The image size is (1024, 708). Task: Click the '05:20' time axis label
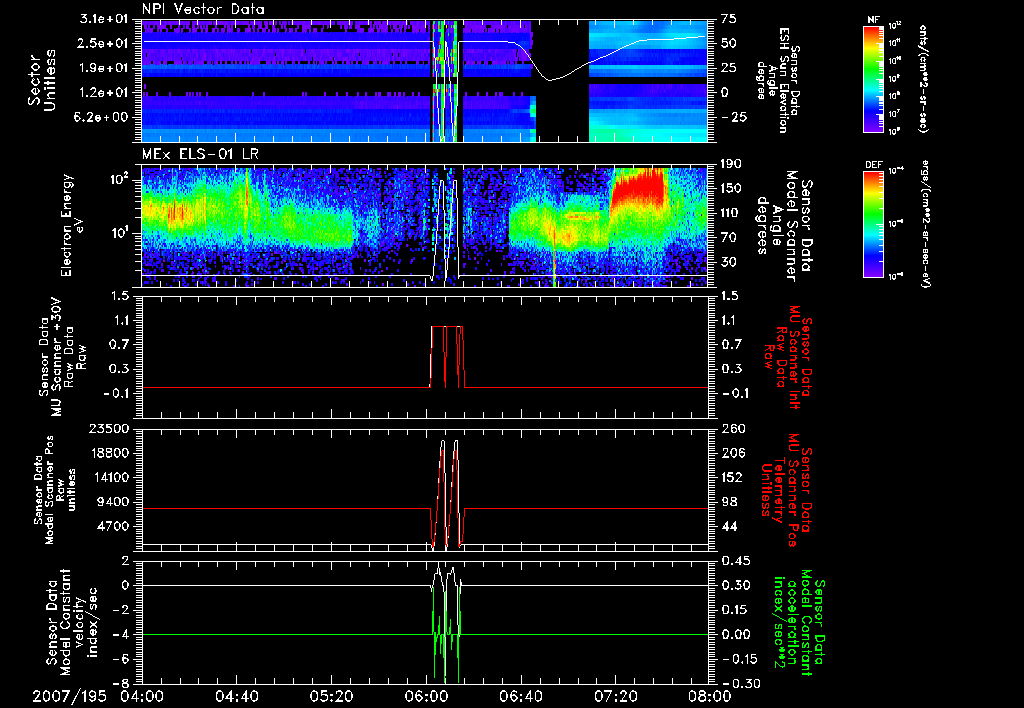332,697
